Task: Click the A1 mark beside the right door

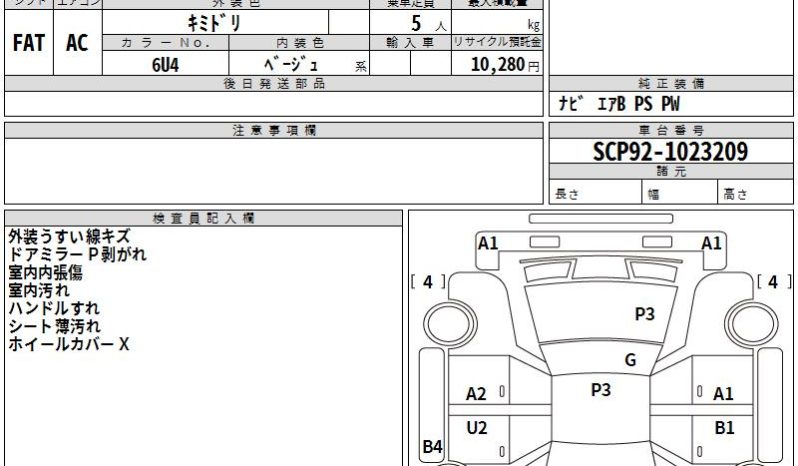Action: [723, 394]
